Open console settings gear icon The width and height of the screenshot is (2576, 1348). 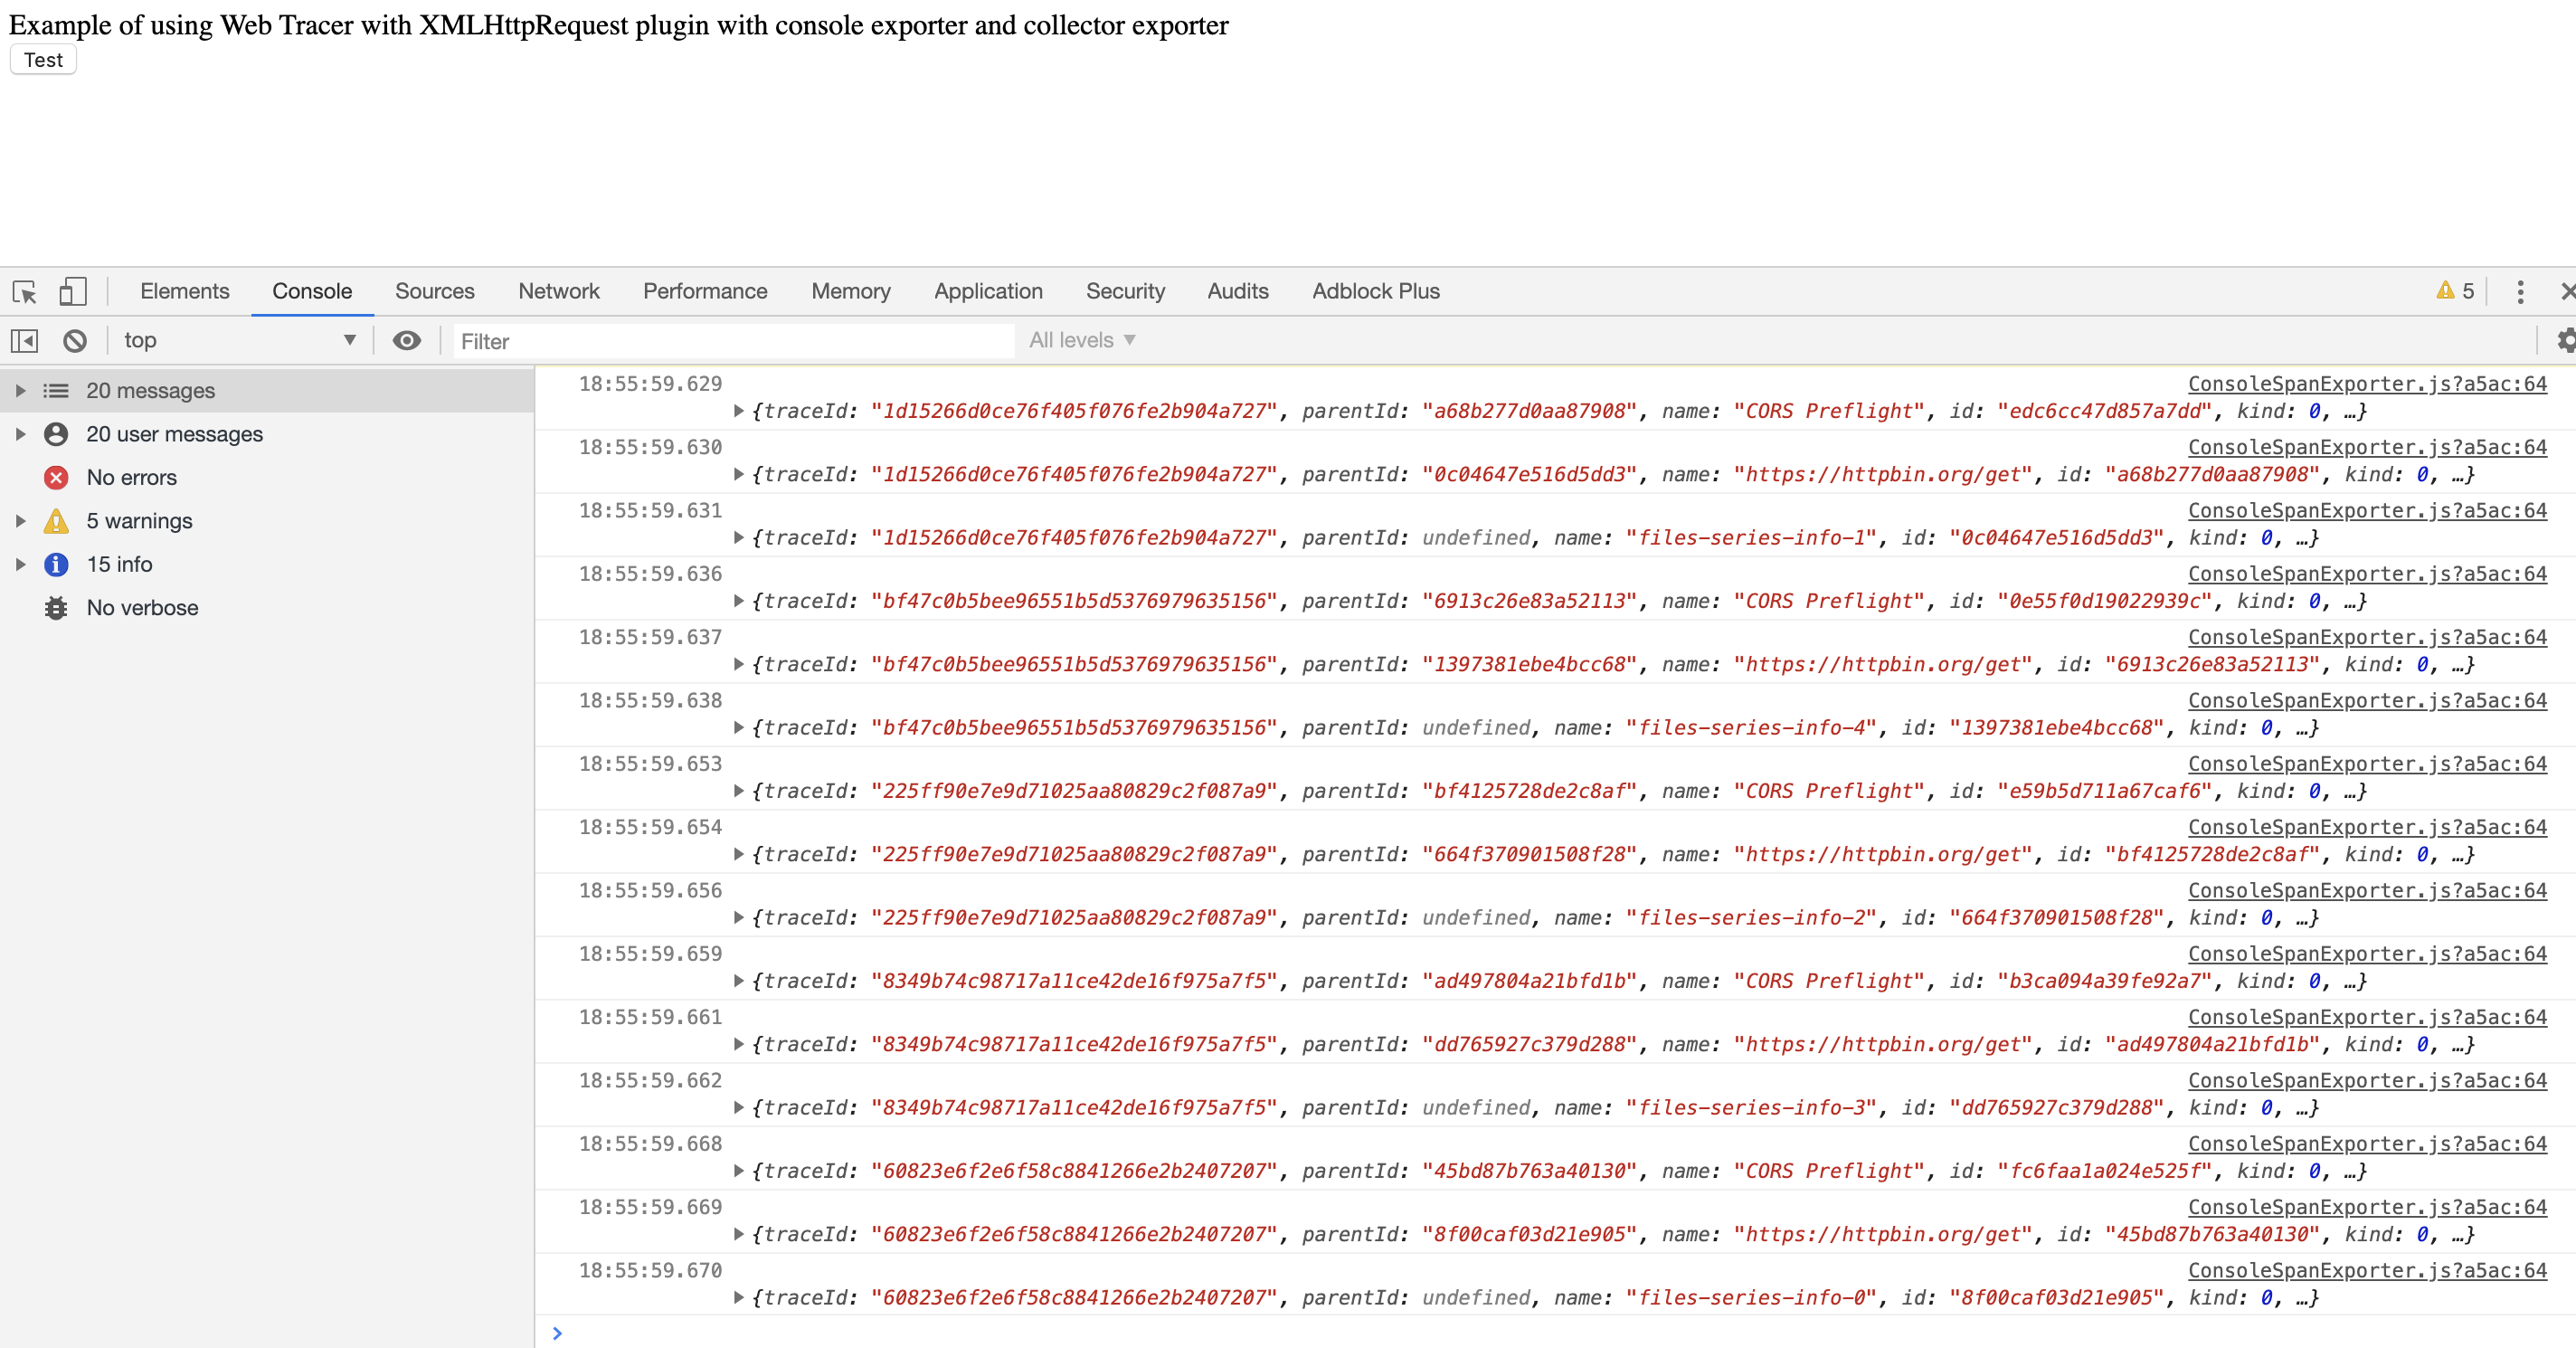point(2565,341)
